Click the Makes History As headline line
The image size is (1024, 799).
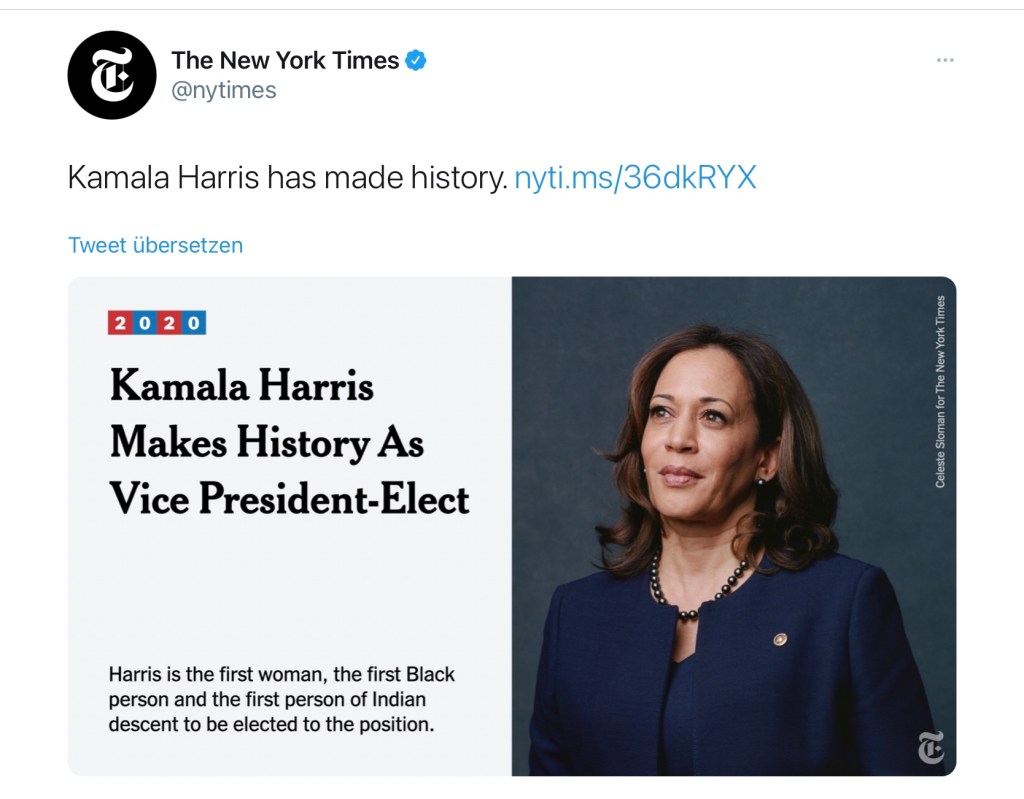[x=266, y=442]
